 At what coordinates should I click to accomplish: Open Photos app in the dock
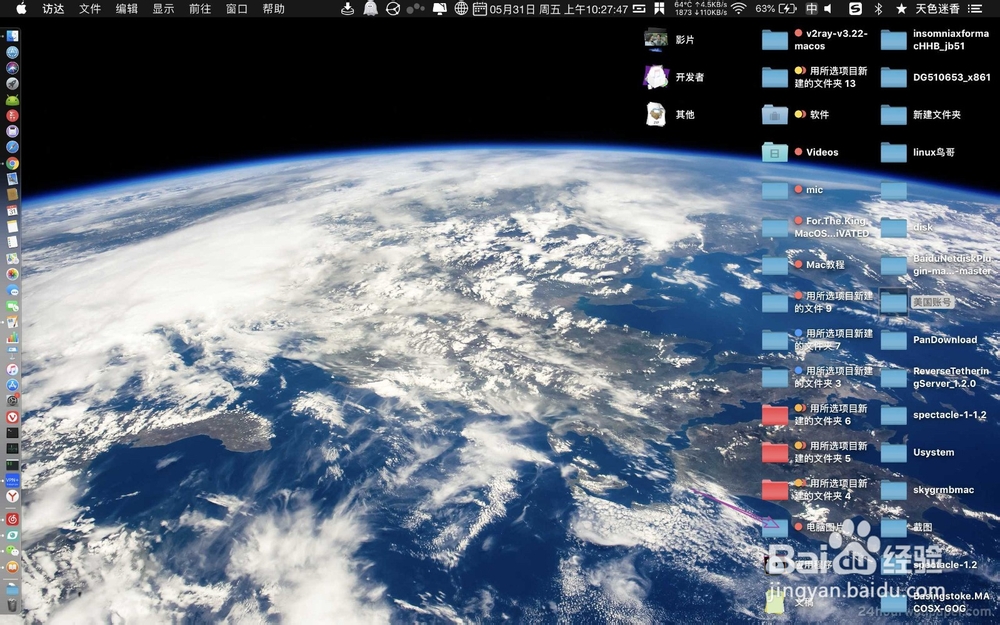(x=12, y=274)
